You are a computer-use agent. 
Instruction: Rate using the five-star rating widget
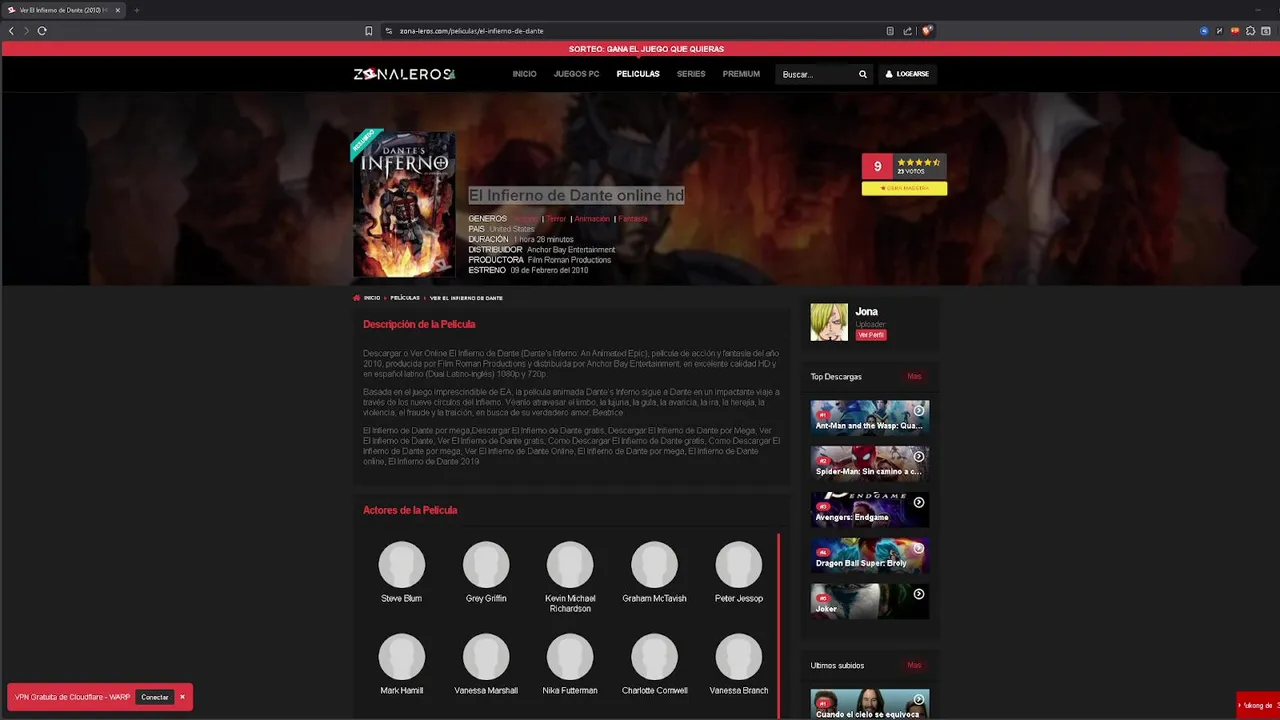coord(918,162)
